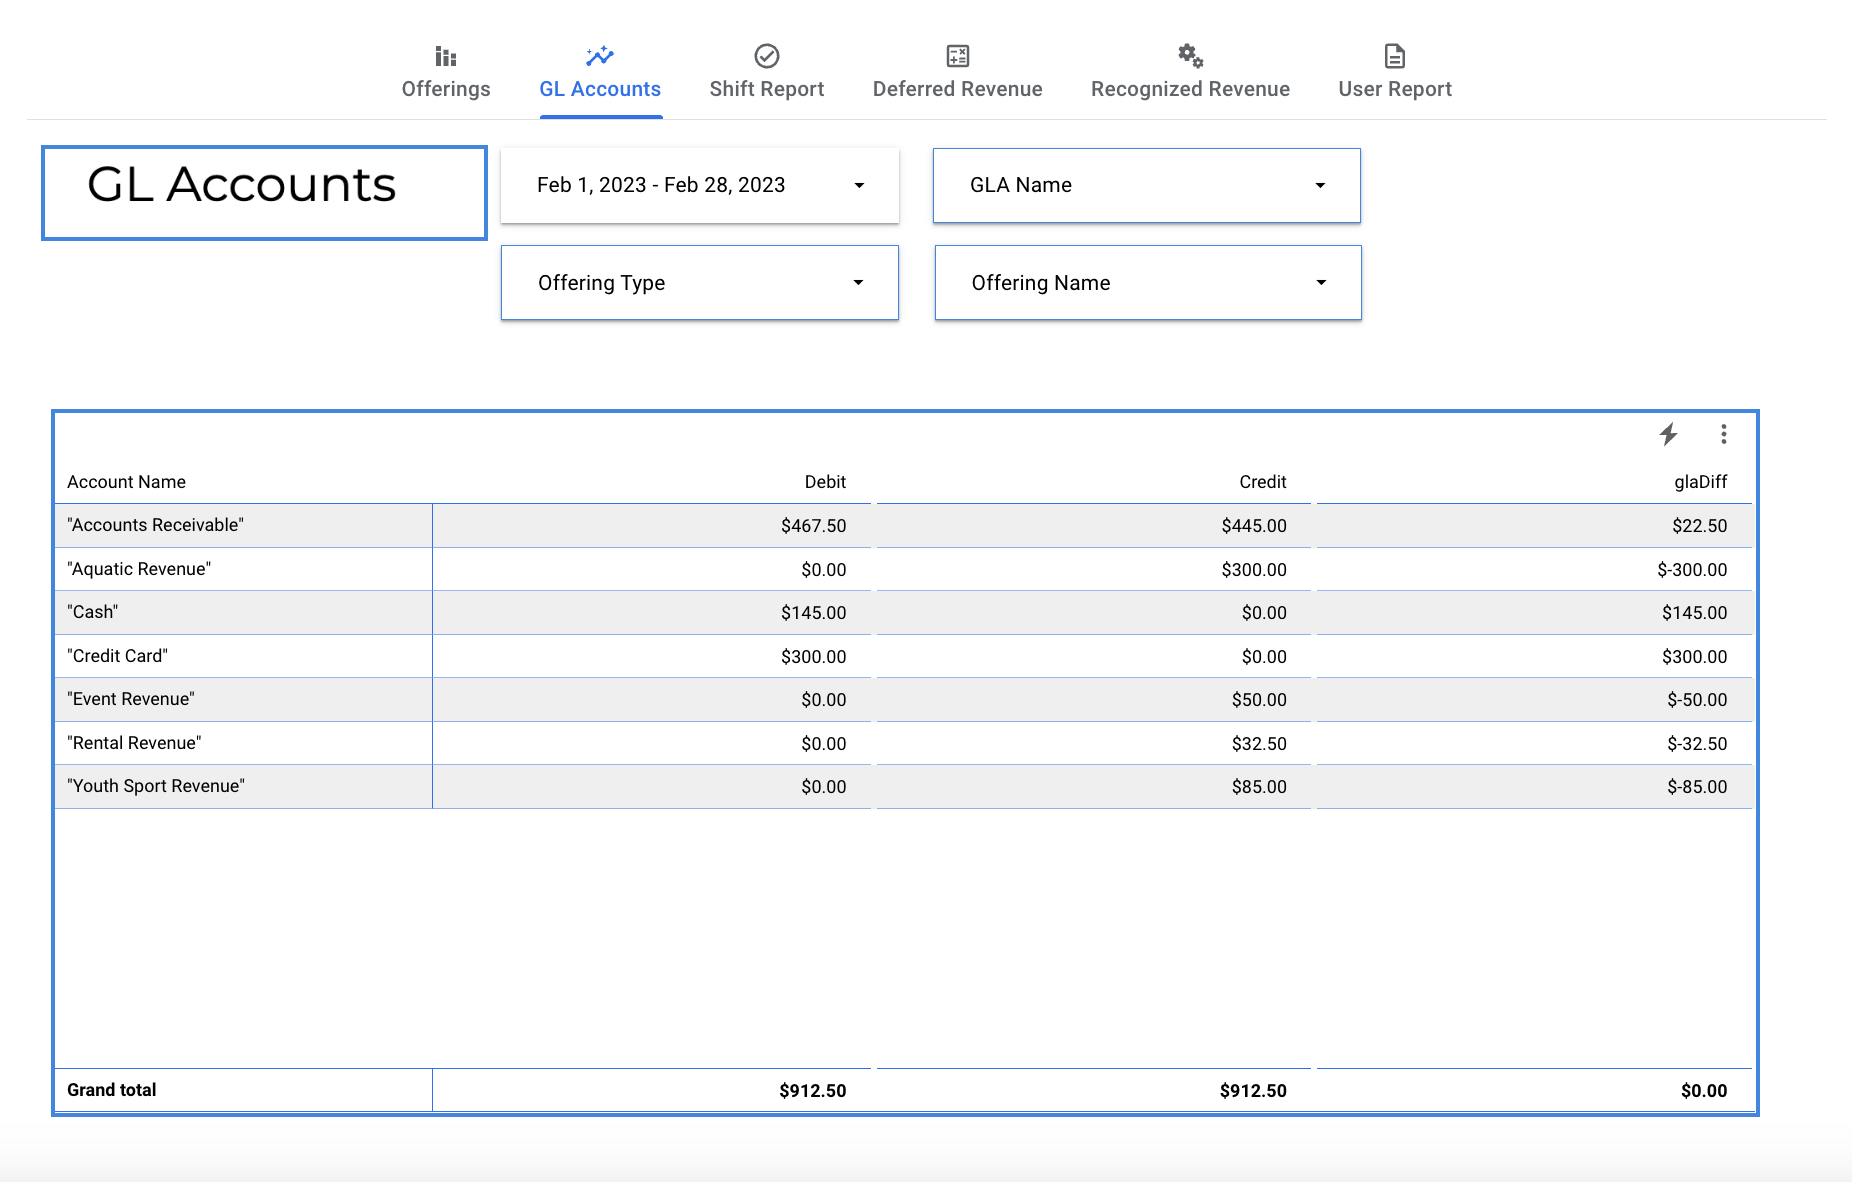
Task: Click the Recognized Revenue gears icon
Action: (1190, 56)
